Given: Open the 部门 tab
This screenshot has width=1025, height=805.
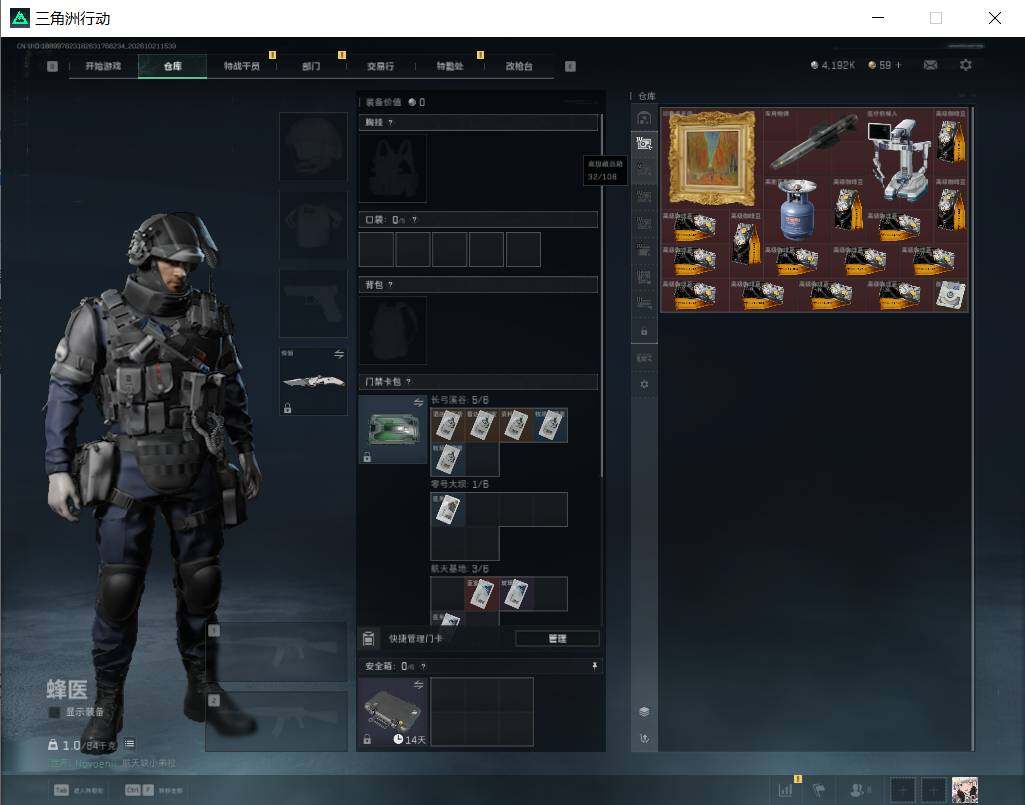Looking at the screenshot, I should pyautogui.click(x=311, y=66).
